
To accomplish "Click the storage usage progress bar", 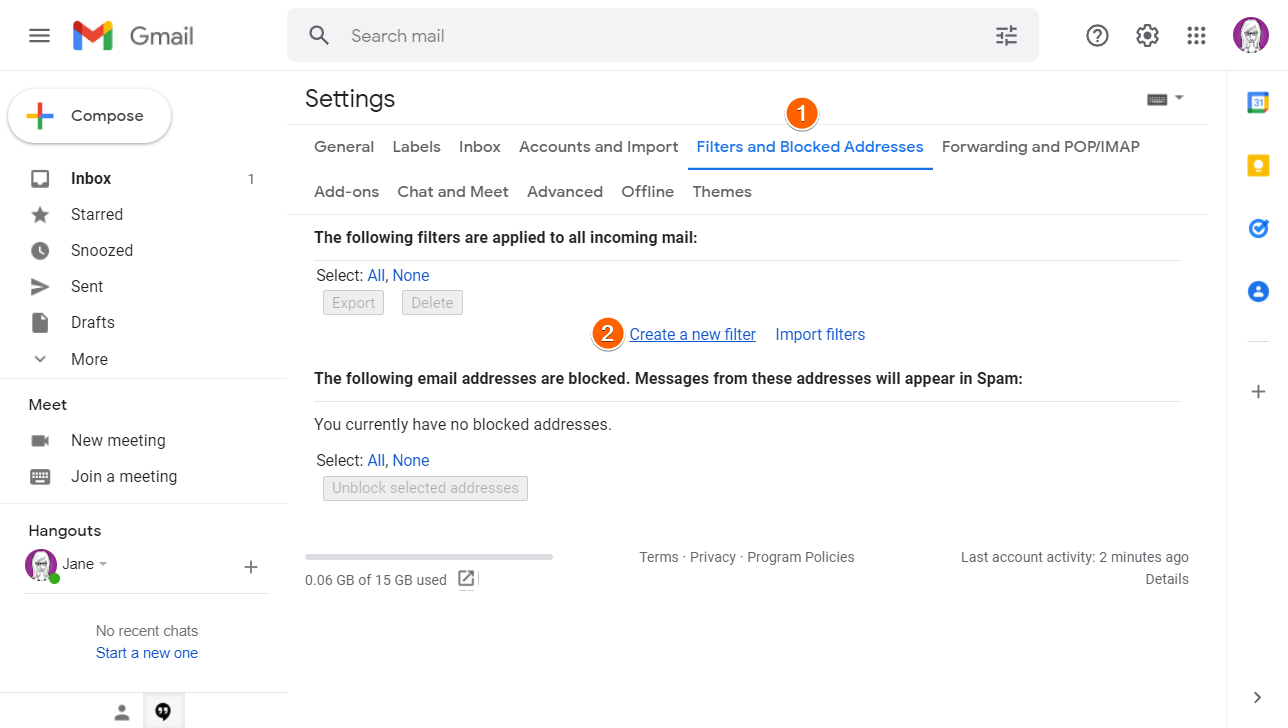I will [428, 557].
